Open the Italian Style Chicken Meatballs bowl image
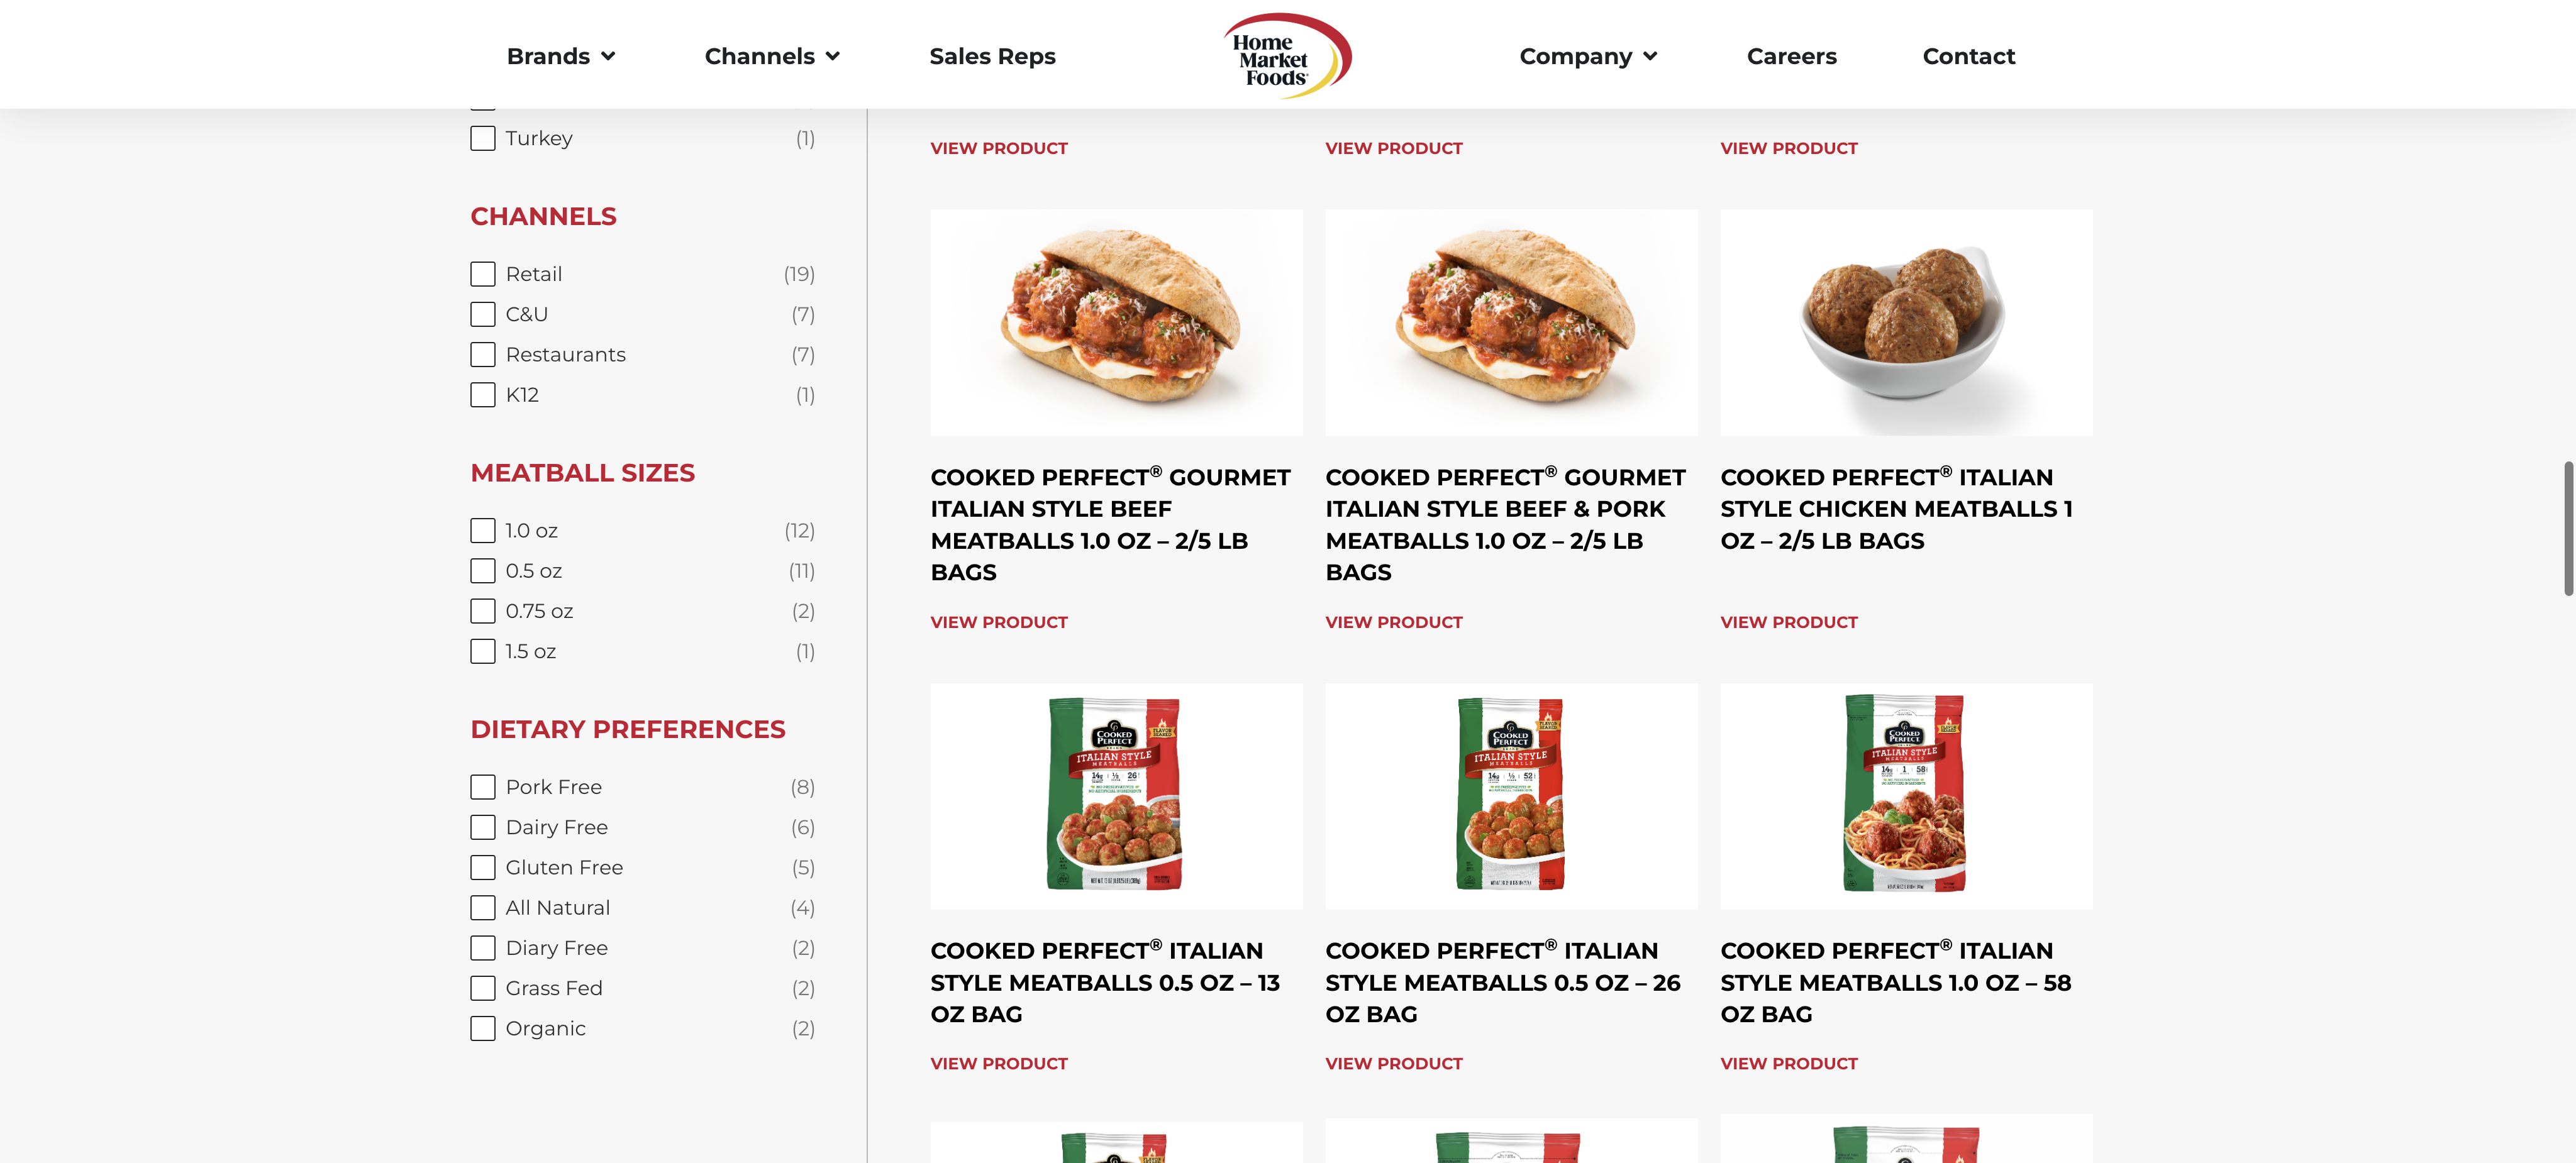This screenshot has width=2576, height=1163. [x=1906, y=322]
